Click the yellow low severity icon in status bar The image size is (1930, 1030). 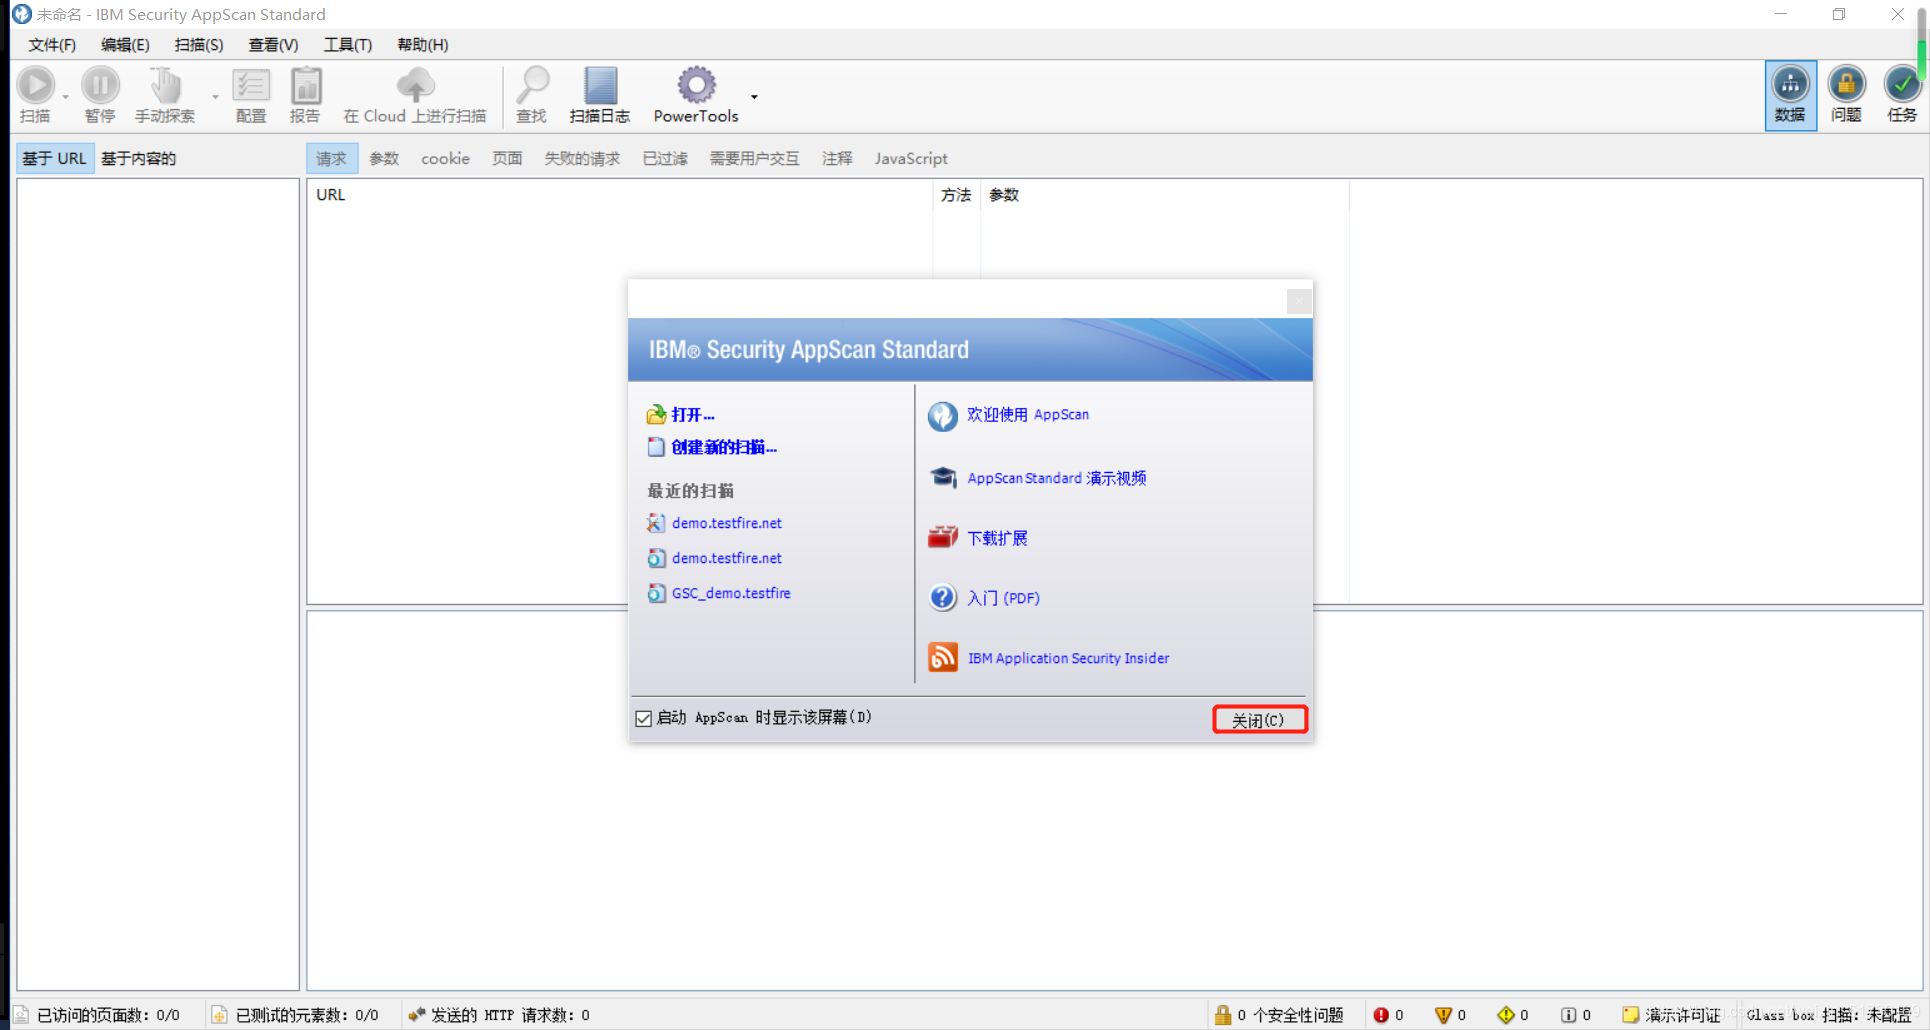(x=1506, y=1015)
